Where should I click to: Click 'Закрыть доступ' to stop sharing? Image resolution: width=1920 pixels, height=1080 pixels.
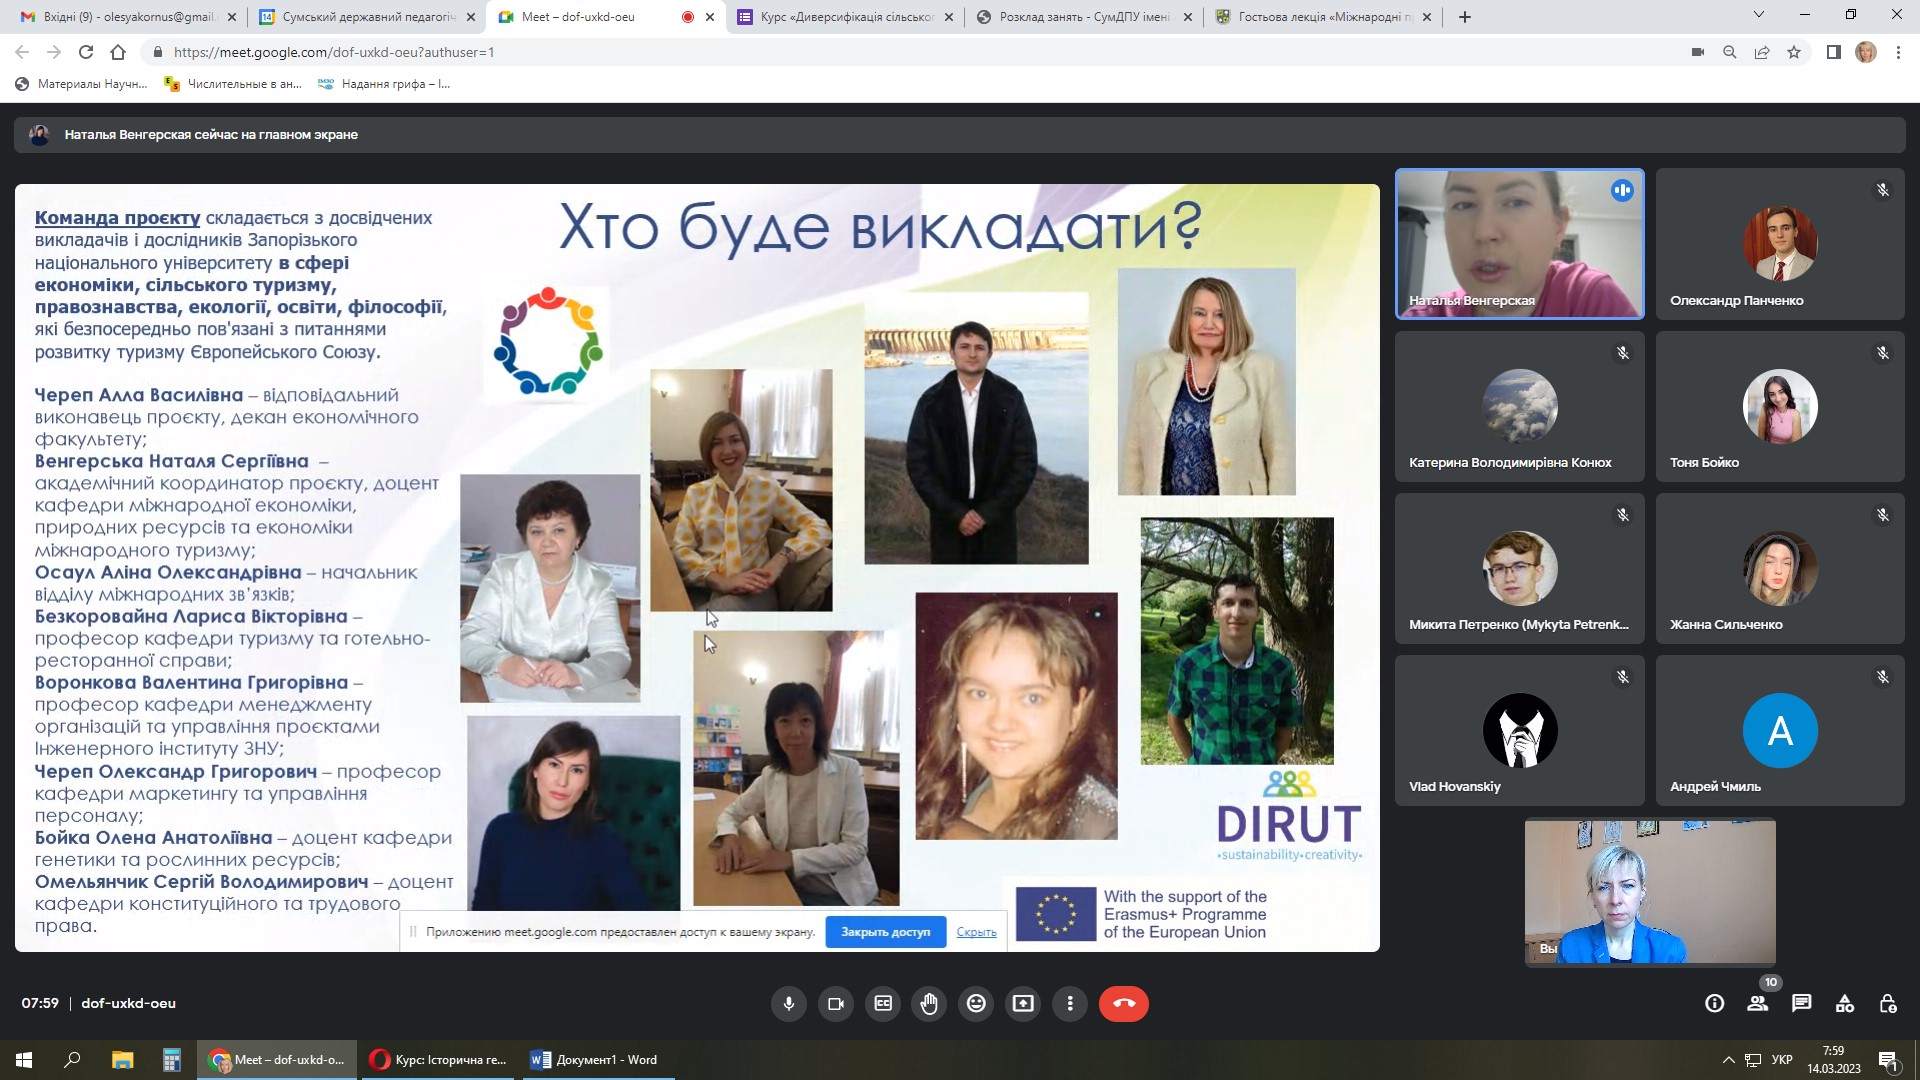[x=885, y=932]
